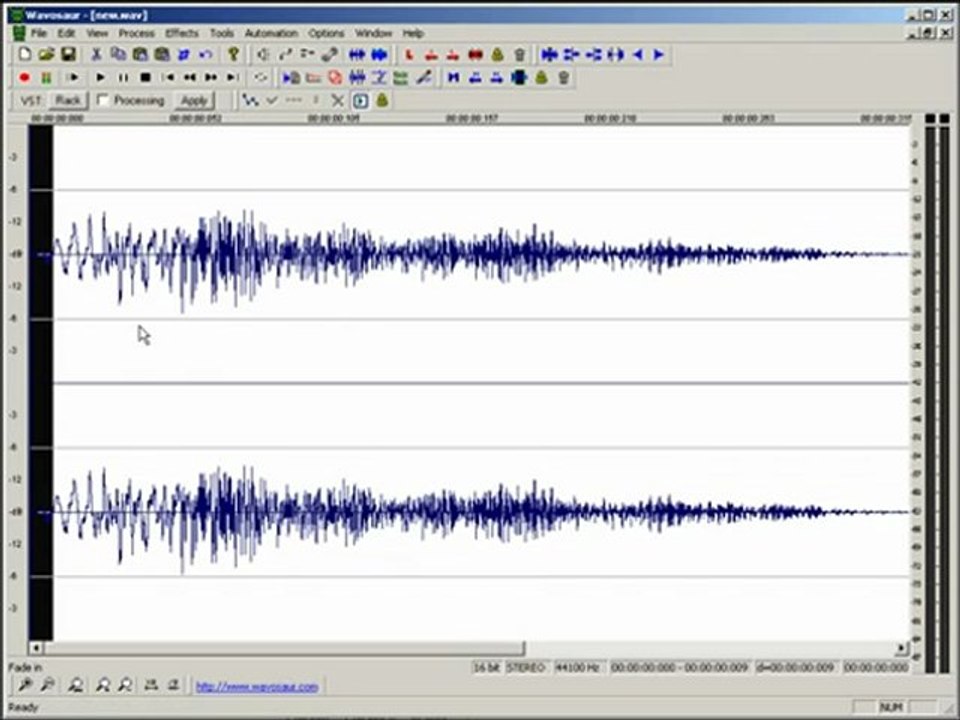Click the green level meter icon beside record
The image size is (960, 720).
point(47,78)
